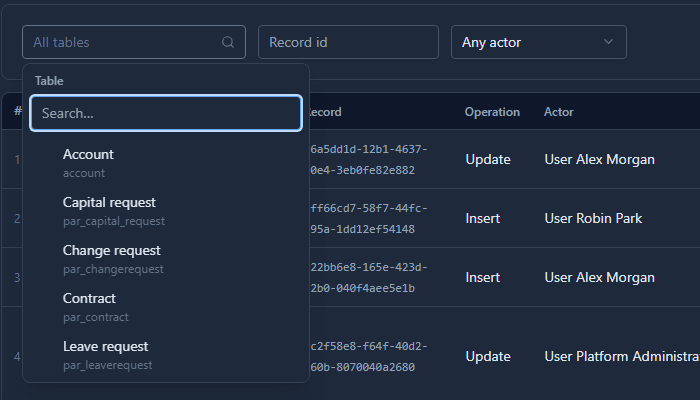This screenshot has width=700, height=400.
Task: Click par_leaverequest subtitle text
Action: click(108, 365)
